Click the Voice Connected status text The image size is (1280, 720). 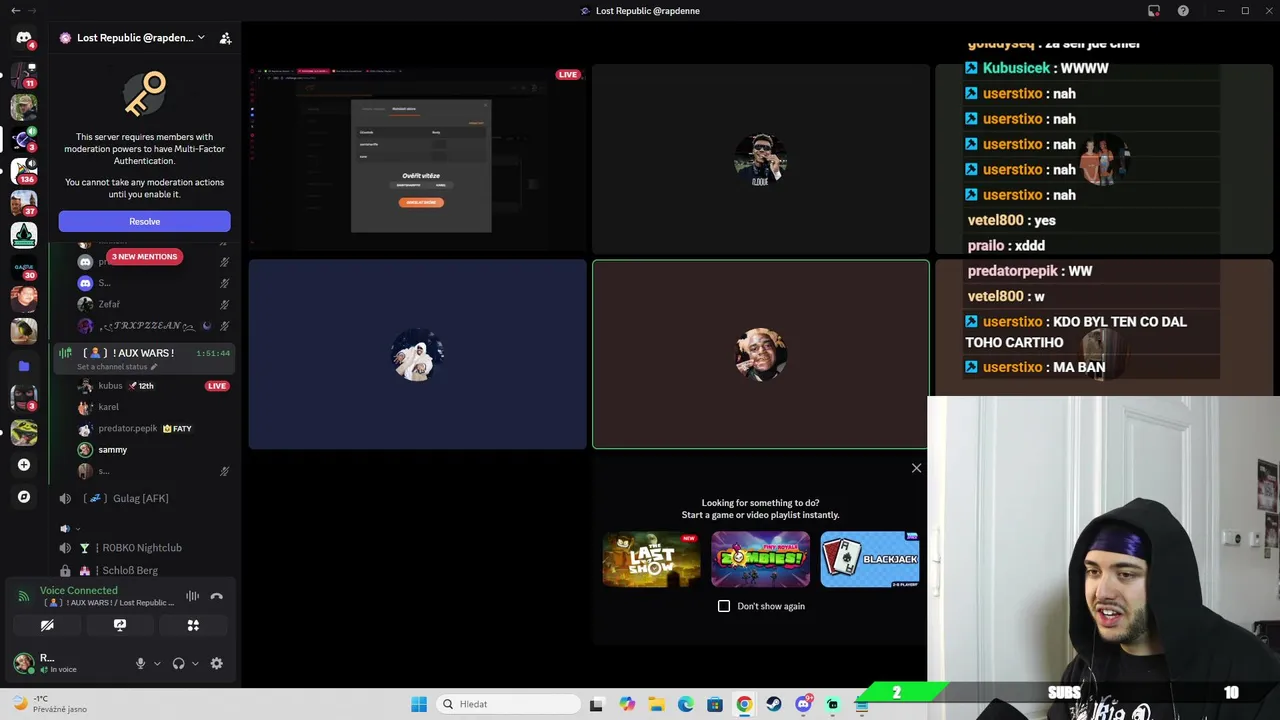tap(78, 590)
